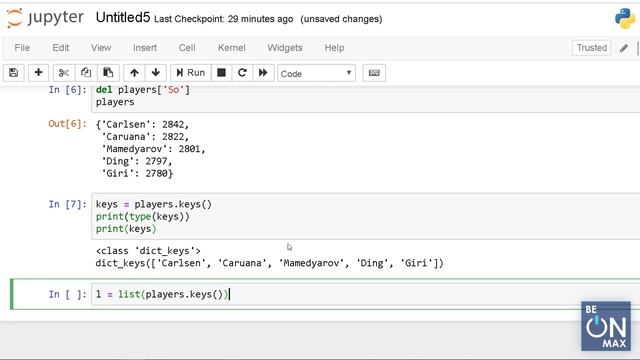Copy selected cells icon
640x360 pixels.
click(x=86, y=73)
